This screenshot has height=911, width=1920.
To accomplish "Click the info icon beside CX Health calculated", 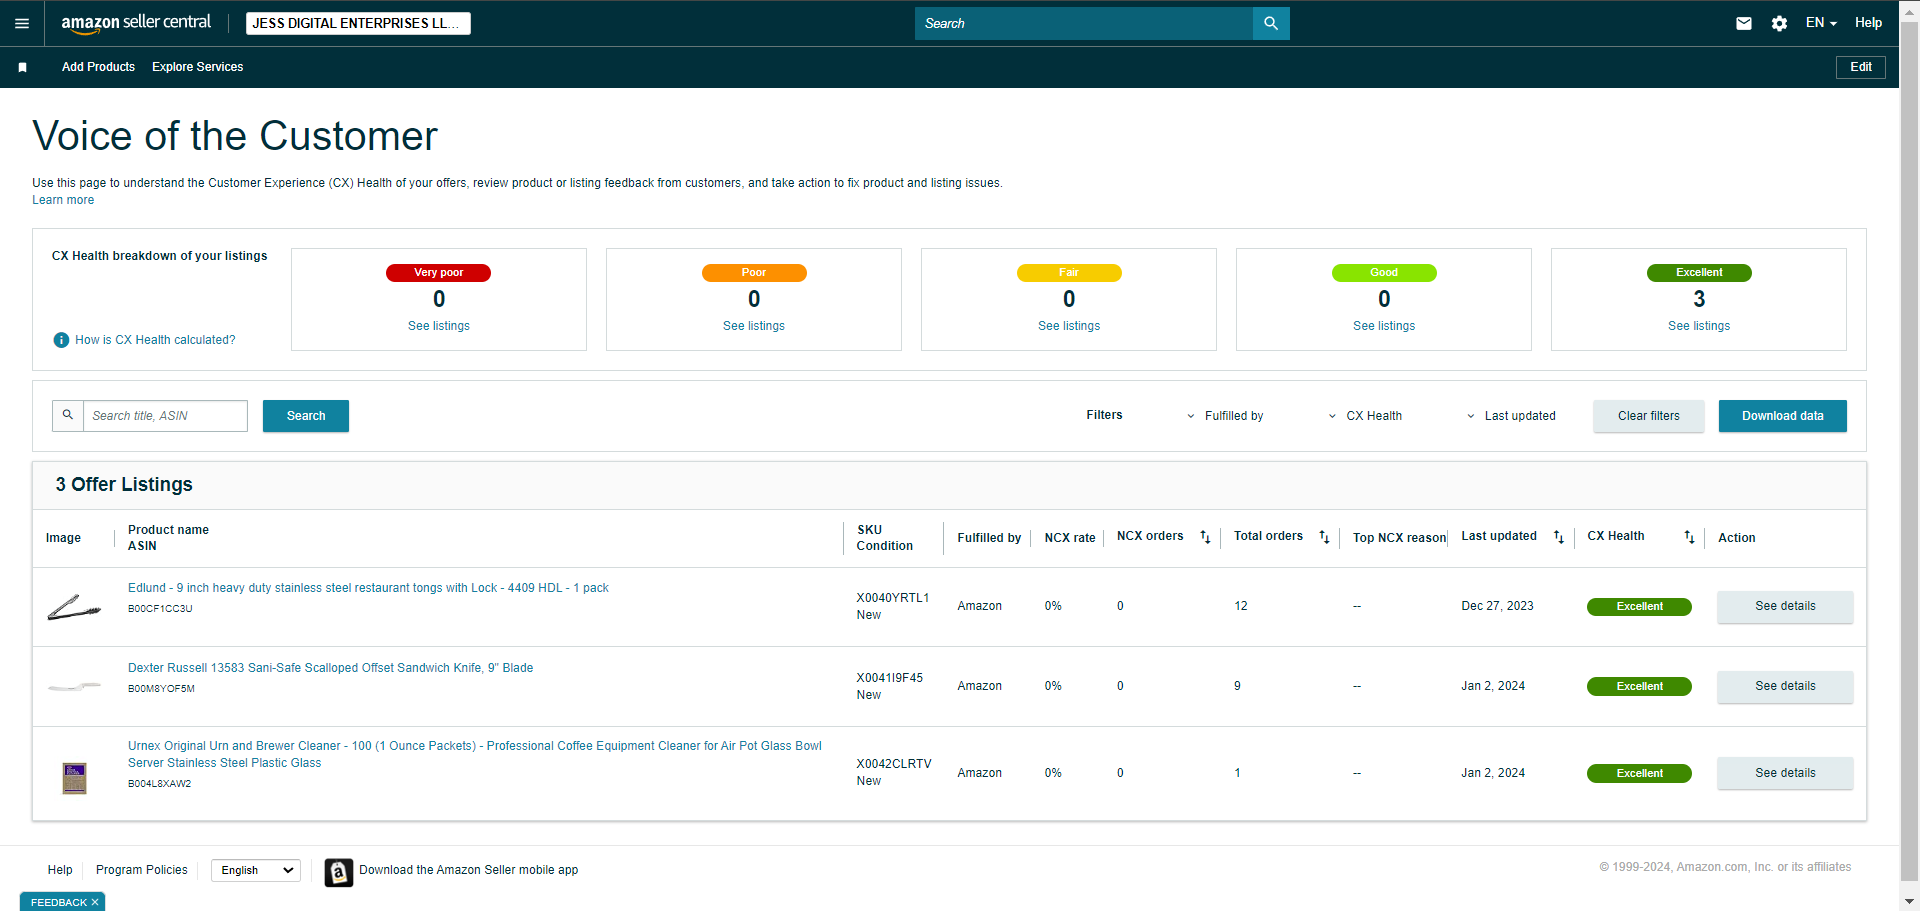I will [61, 340].
